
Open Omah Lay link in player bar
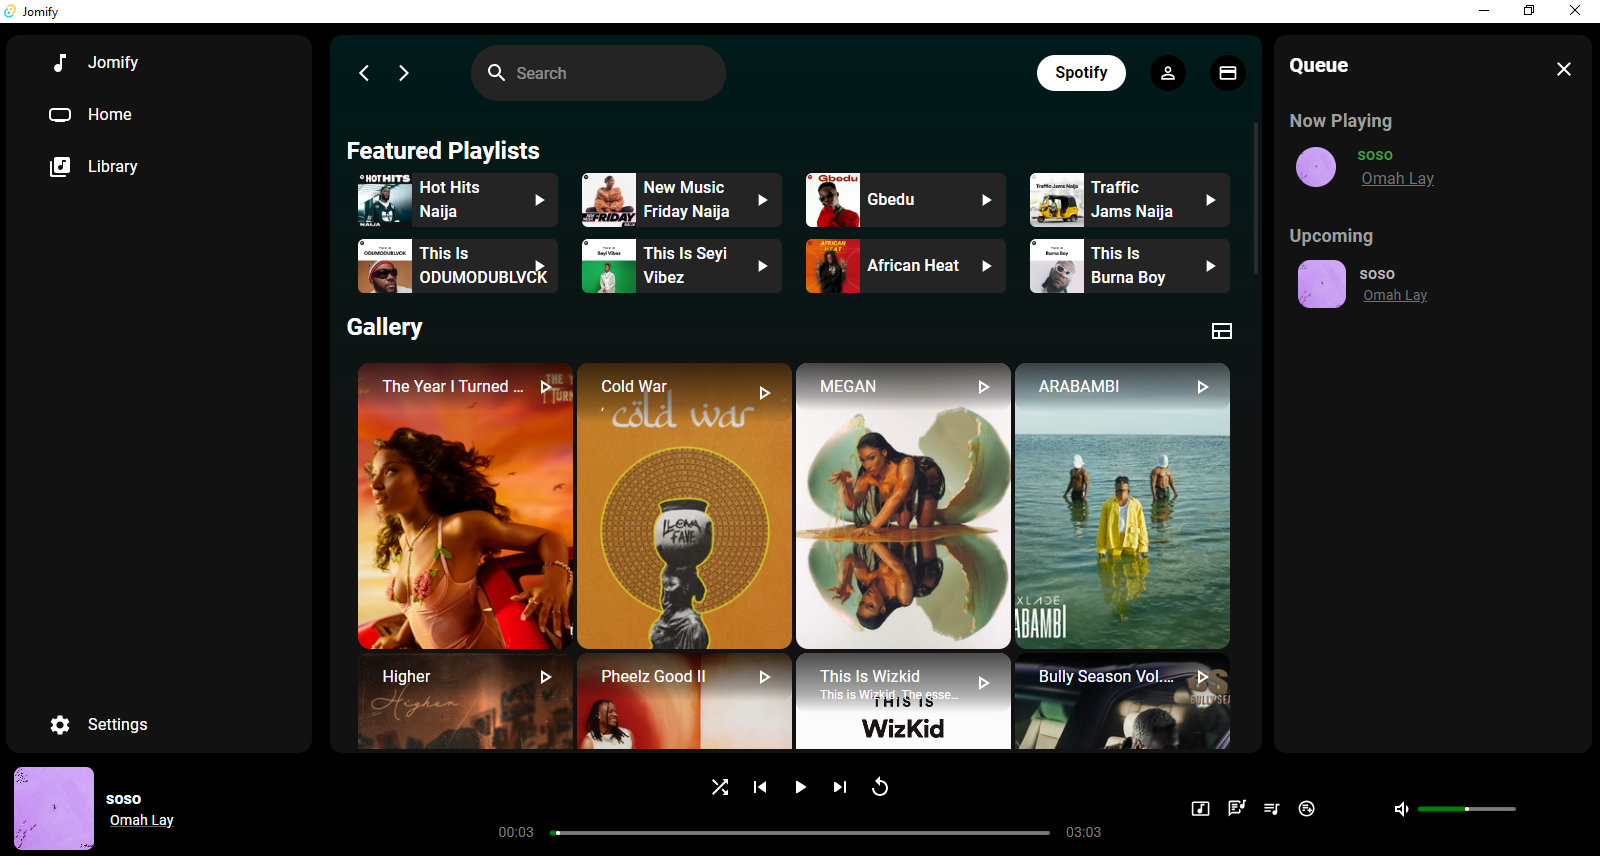pyautogui.click(x=142, y=820)
